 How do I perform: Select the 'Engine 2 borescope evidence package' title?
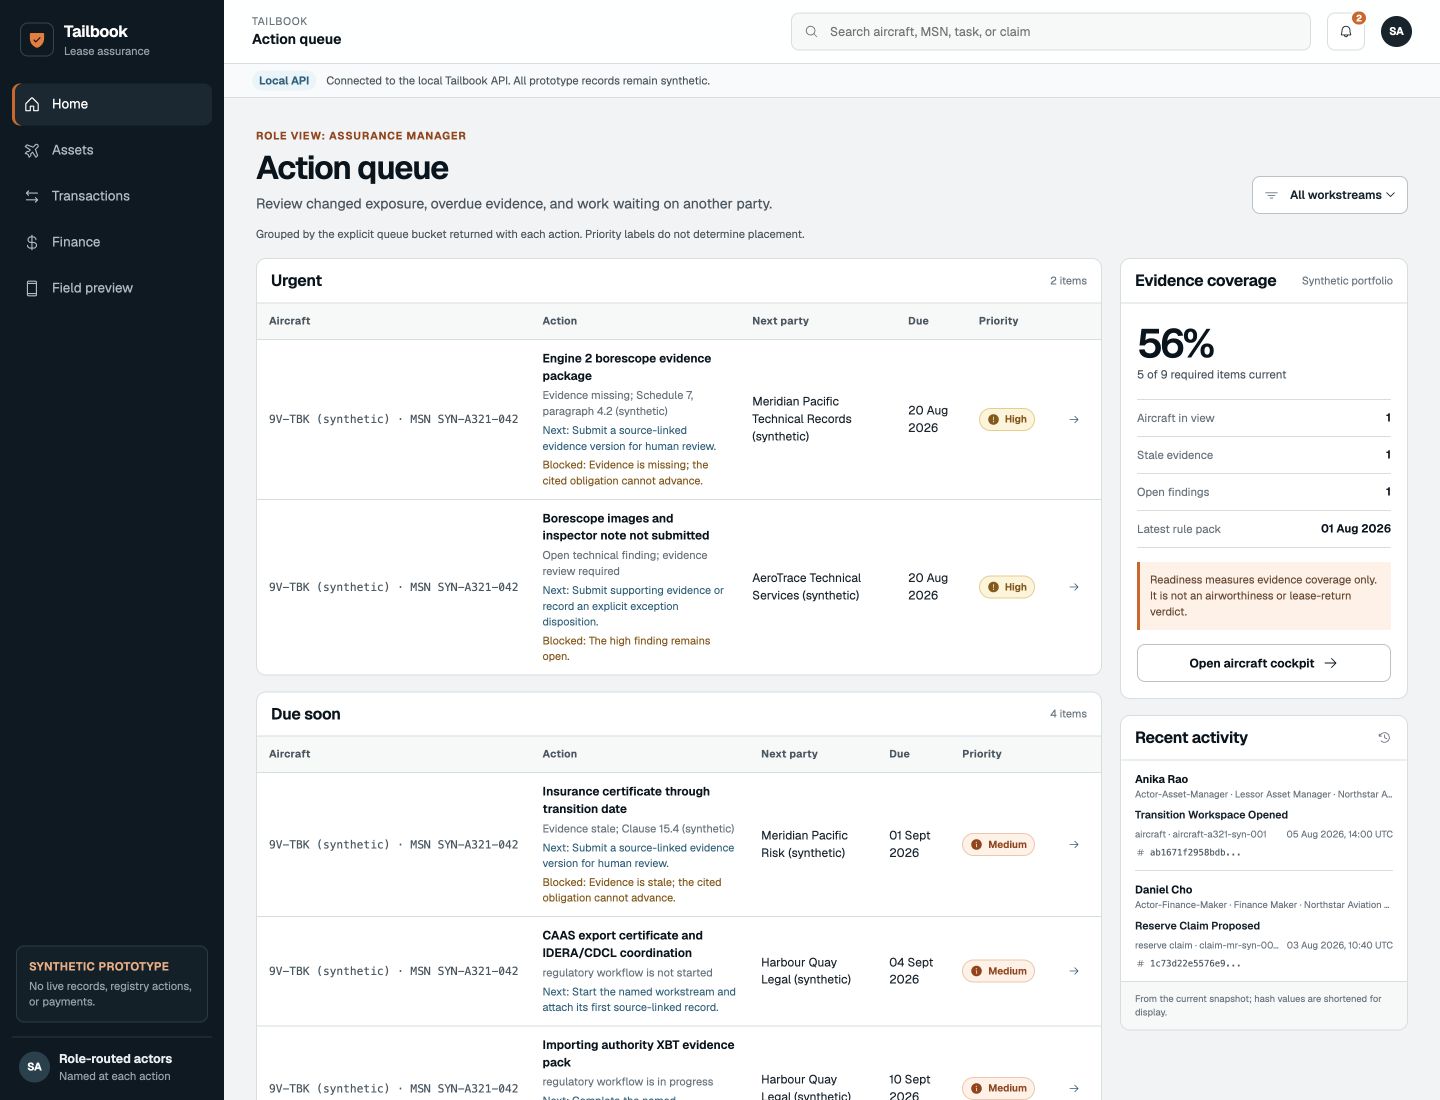627,367
